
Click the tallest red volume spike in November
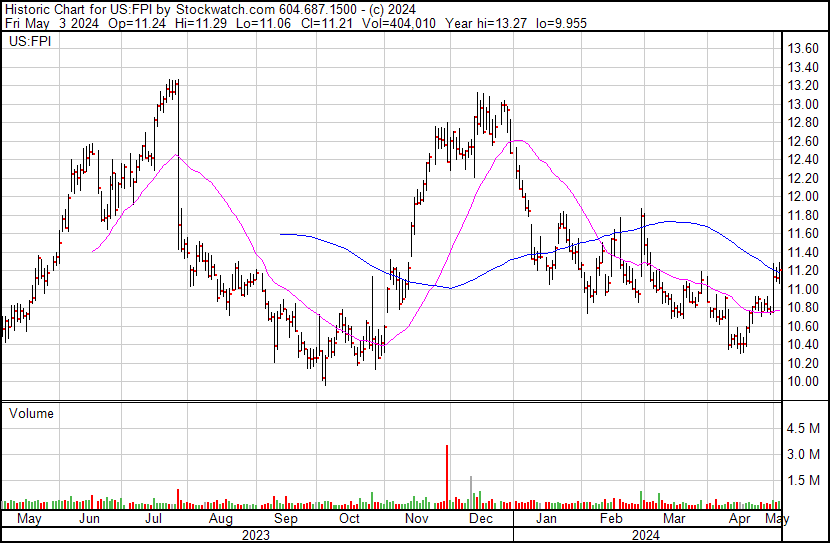click(x=447, y=477)
